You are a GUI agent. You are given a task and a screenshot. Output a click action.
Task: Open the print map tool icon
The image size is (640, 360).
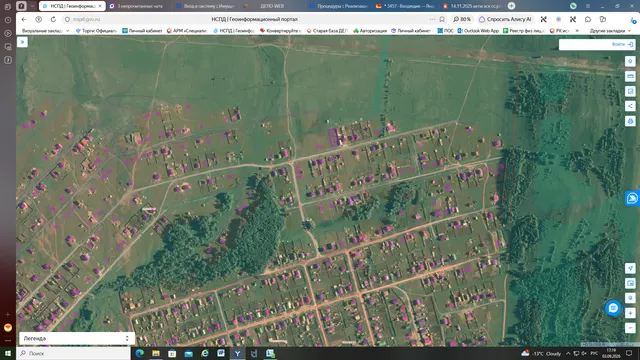(630, 91)
